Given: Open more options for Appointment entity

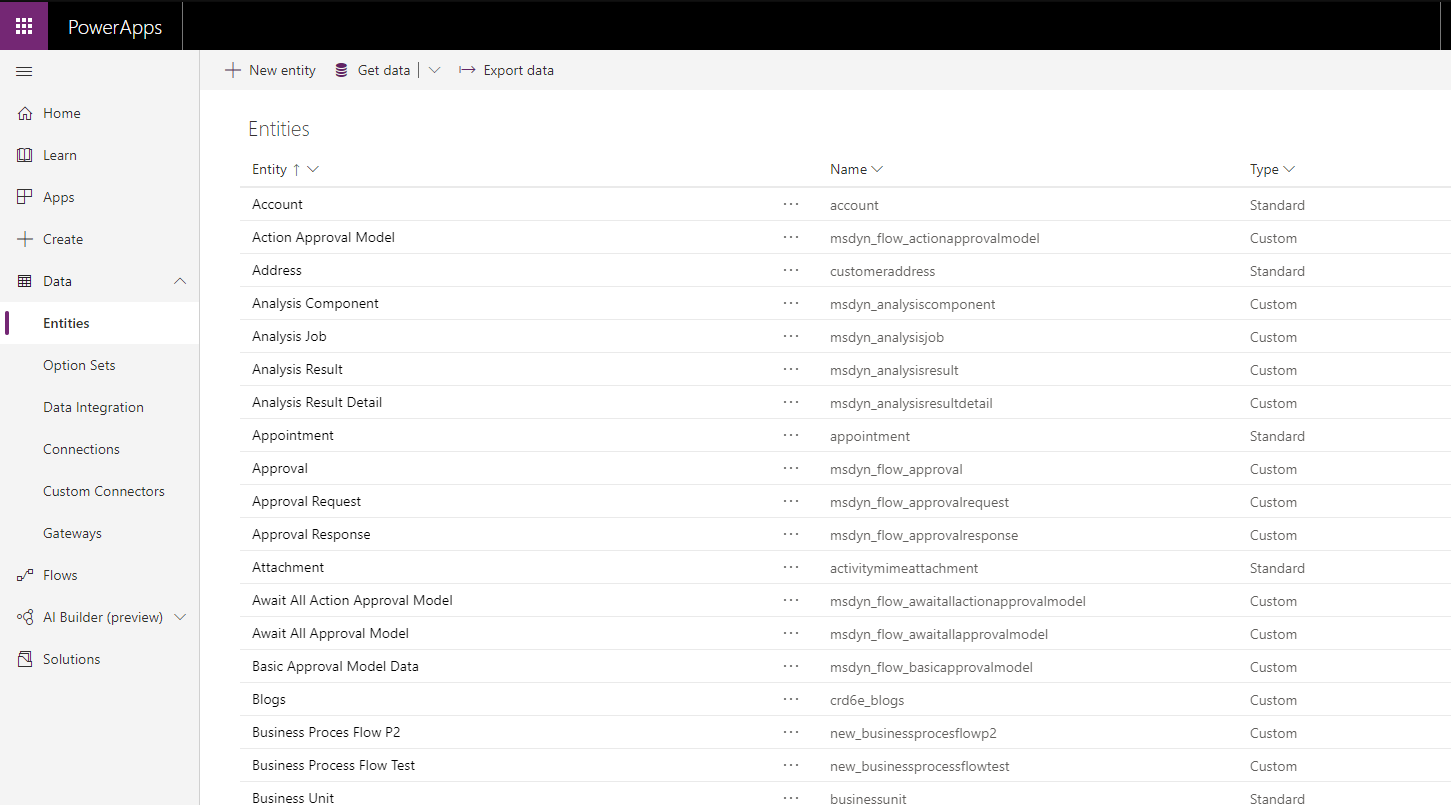Looking at the screenshot, I should (x=791, y=435).
